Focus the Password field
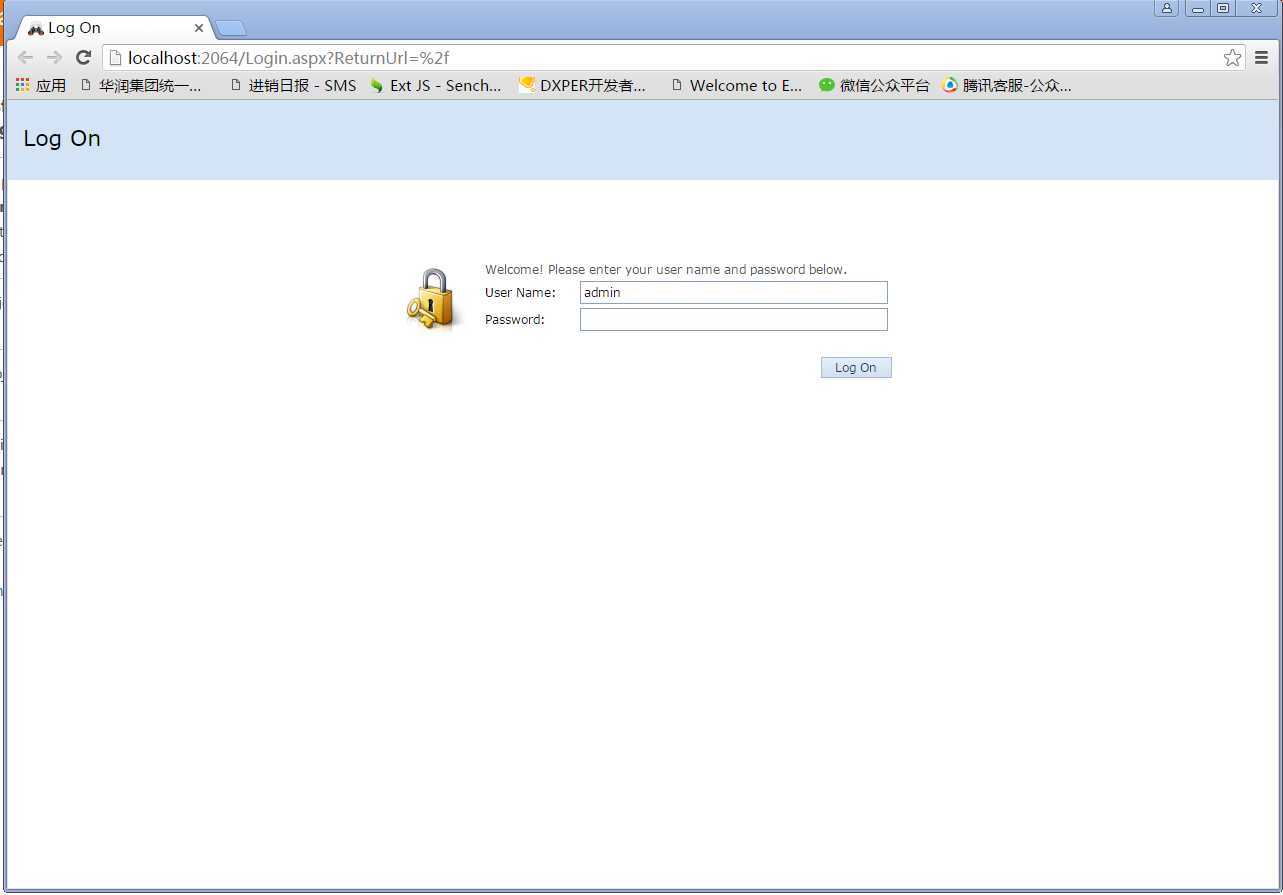 733,319
